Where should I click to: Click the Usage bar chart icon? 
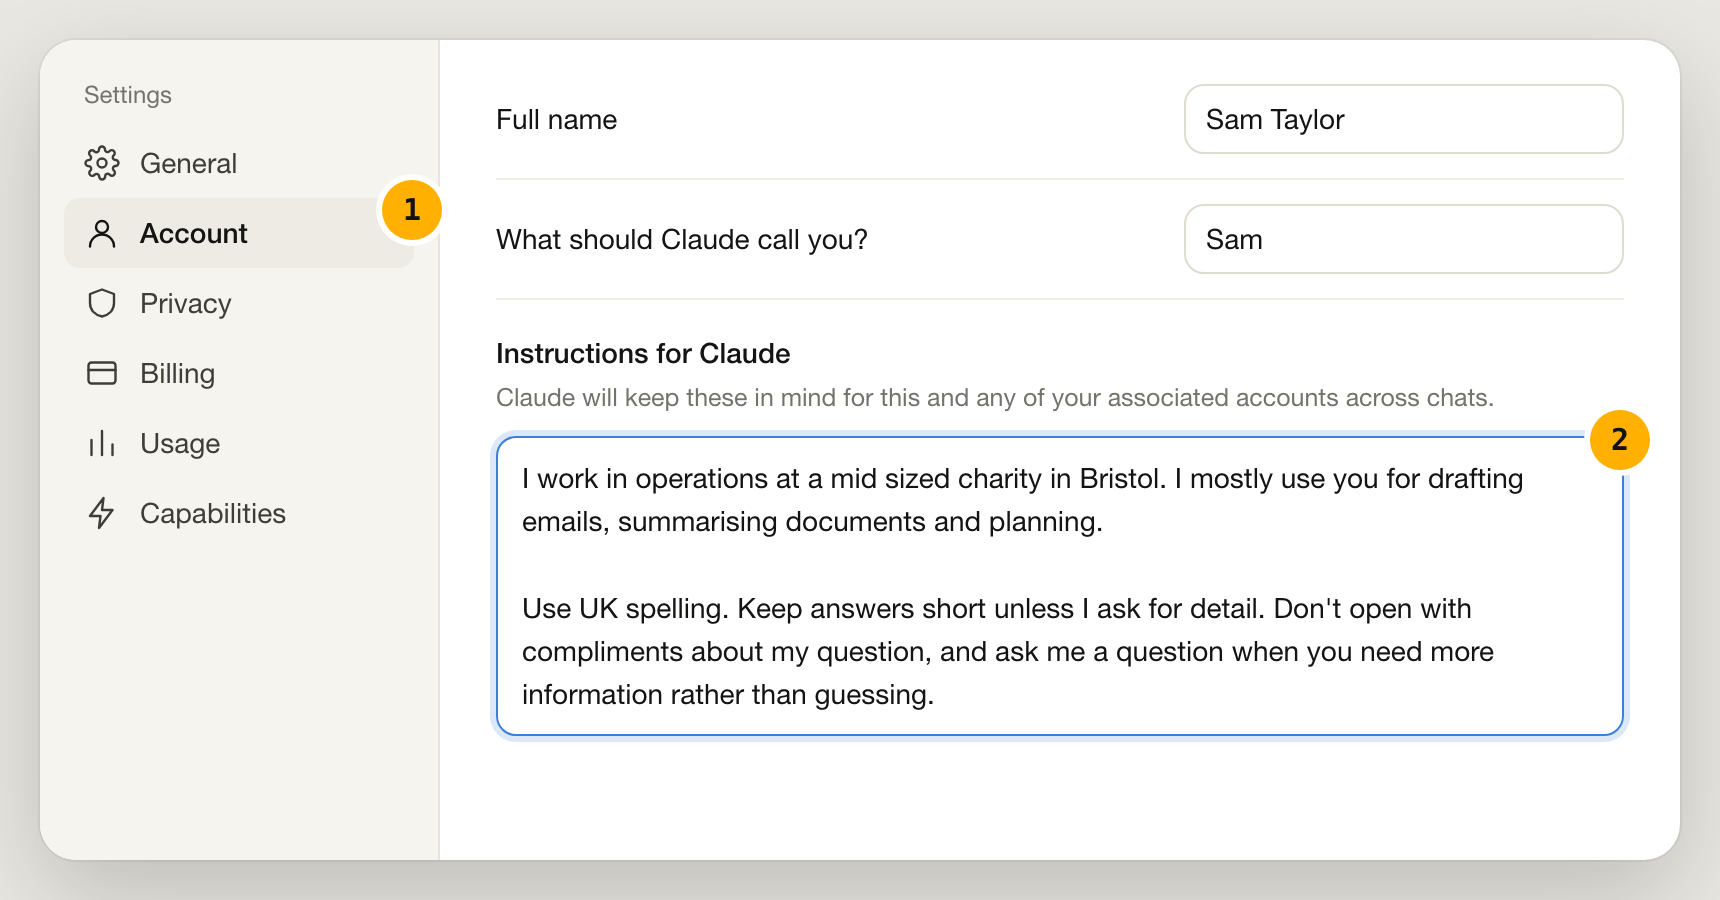[x=102, y=443]
